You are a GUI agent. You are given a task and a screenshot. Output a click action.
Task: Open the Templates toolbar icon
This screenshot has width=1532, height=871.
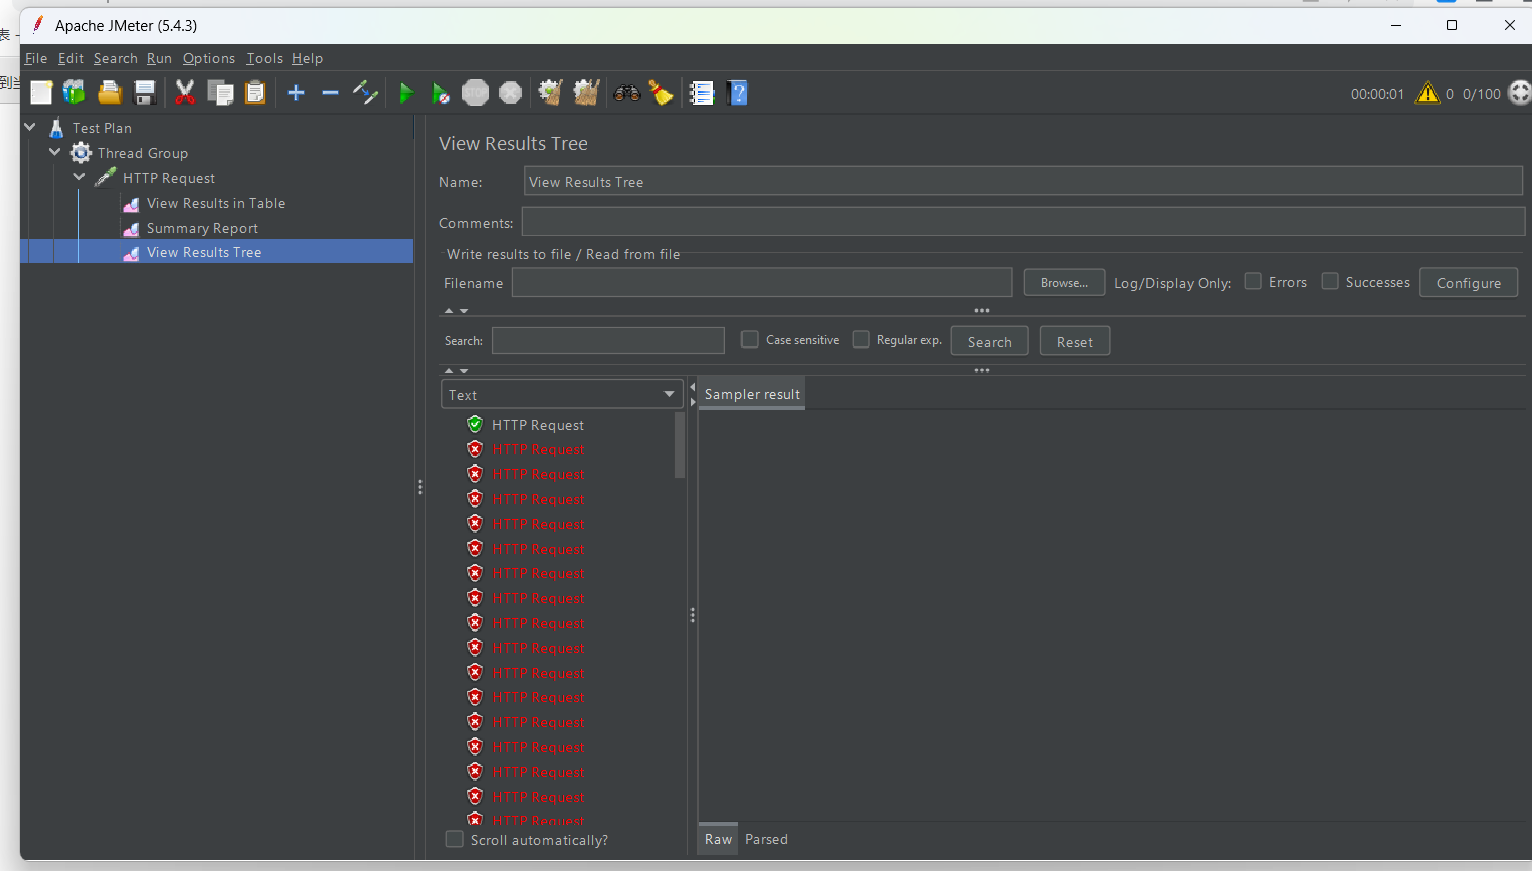pos(74,93)
